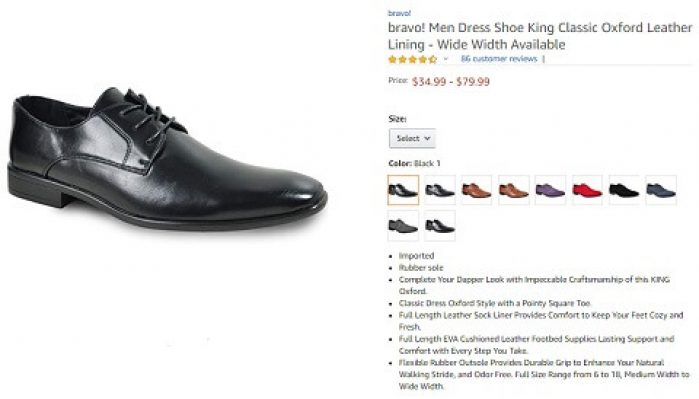Select the matte black suede shoe swatch
Screen dimensions: 699x399
coord(624,190)
